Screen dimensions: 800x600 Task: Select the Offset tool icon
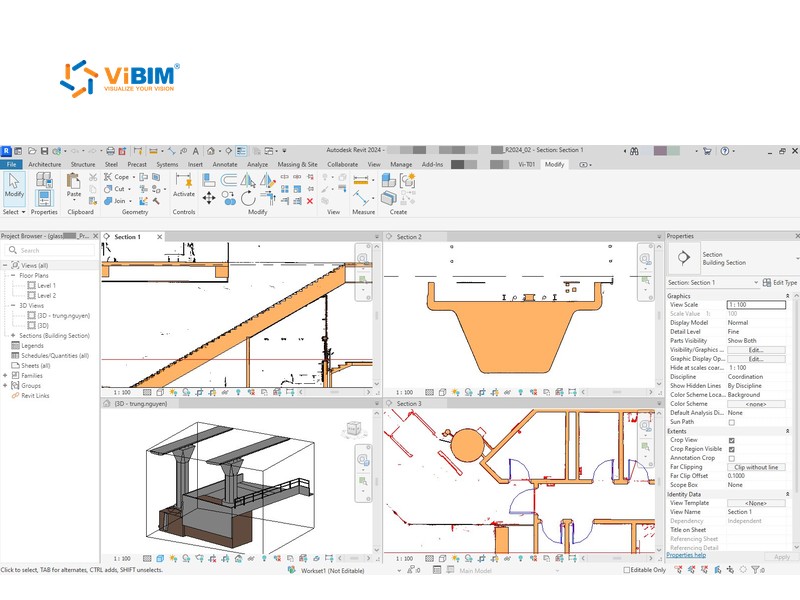(229, 180)
